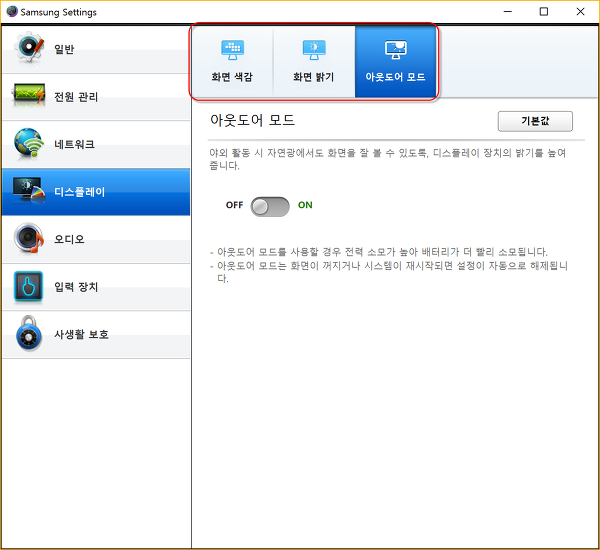Click the 전원 관리 battery icon
Screen dimensions: 600x550
pyautogui.click(x=29, y=94)
